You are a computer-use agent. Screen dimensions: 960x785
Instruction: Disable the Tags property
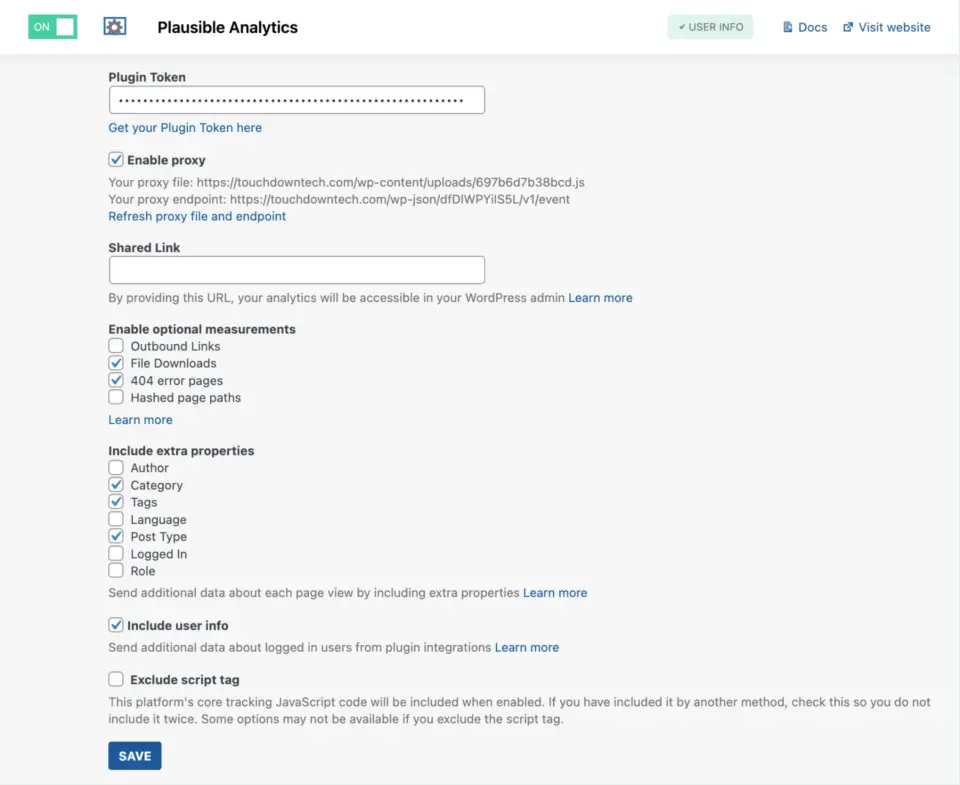[116, 501]
